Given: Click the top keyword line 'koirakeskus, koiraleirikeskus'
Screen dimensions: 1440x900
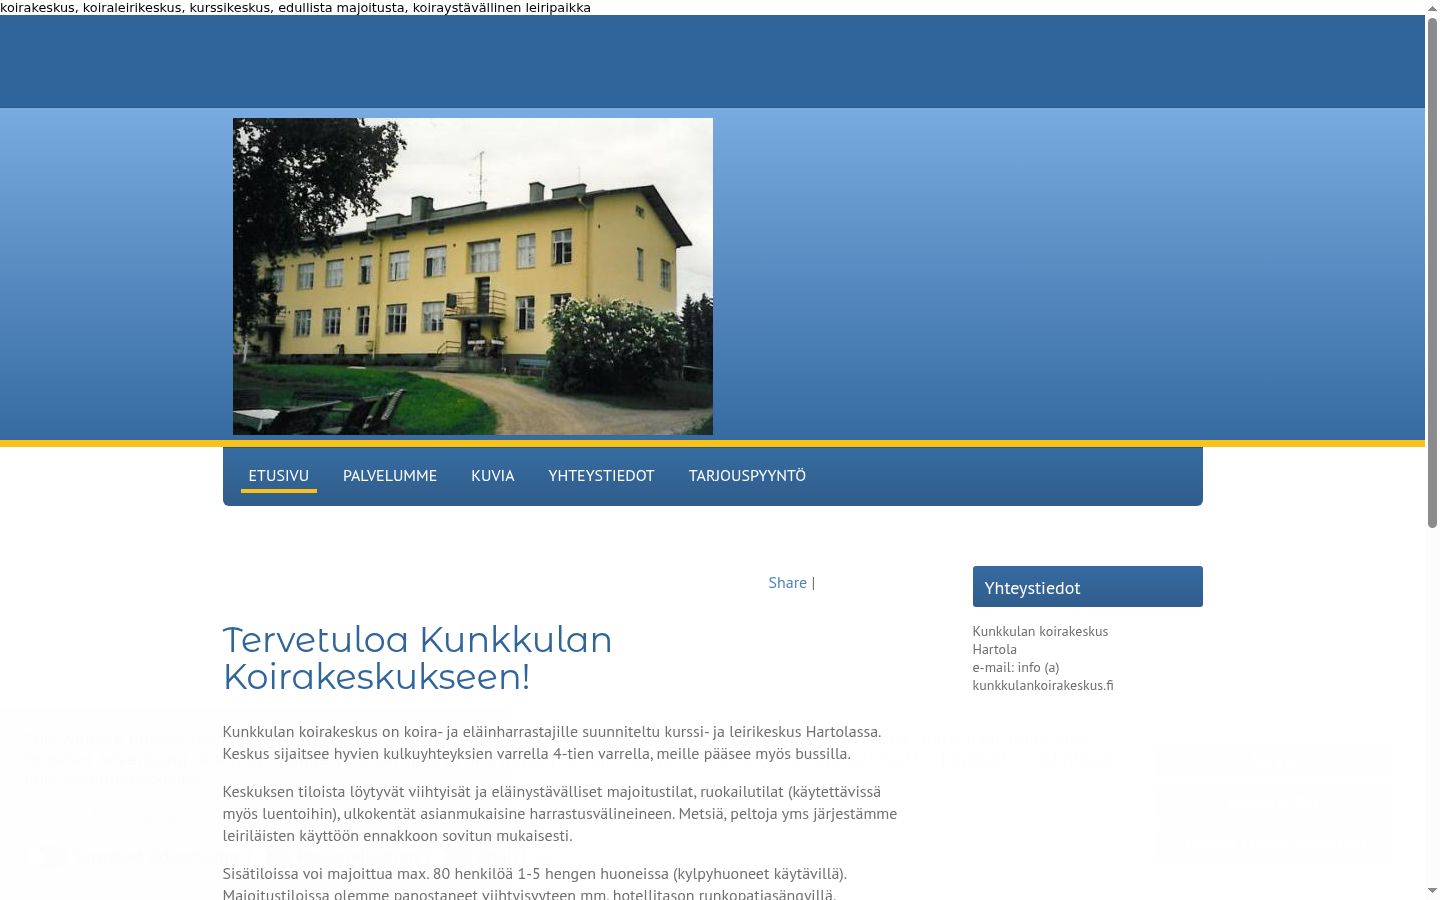Looking at the screenshot, I should point(295,7).
